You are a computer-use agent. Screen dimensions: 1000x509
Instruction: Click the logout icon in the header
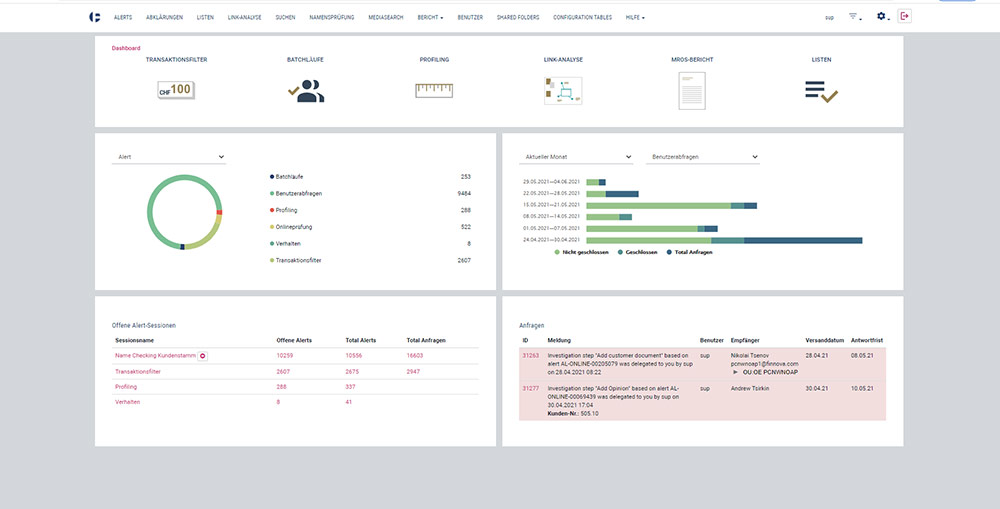pos(905,17)
